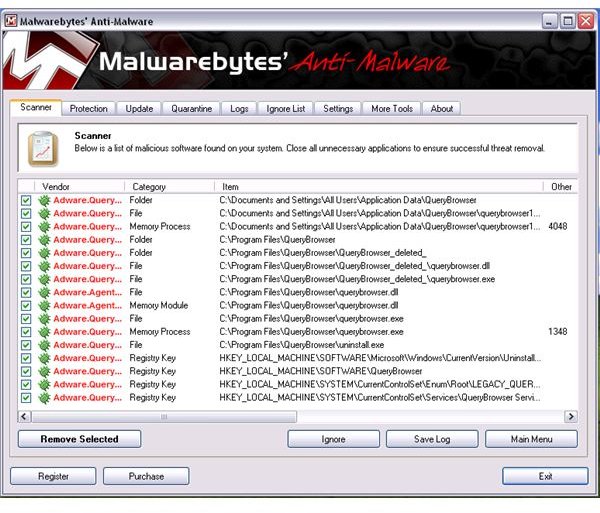Sort by the Vendor column header
The height and width of the screenshot is (513, 600).
tap(79, 187)
